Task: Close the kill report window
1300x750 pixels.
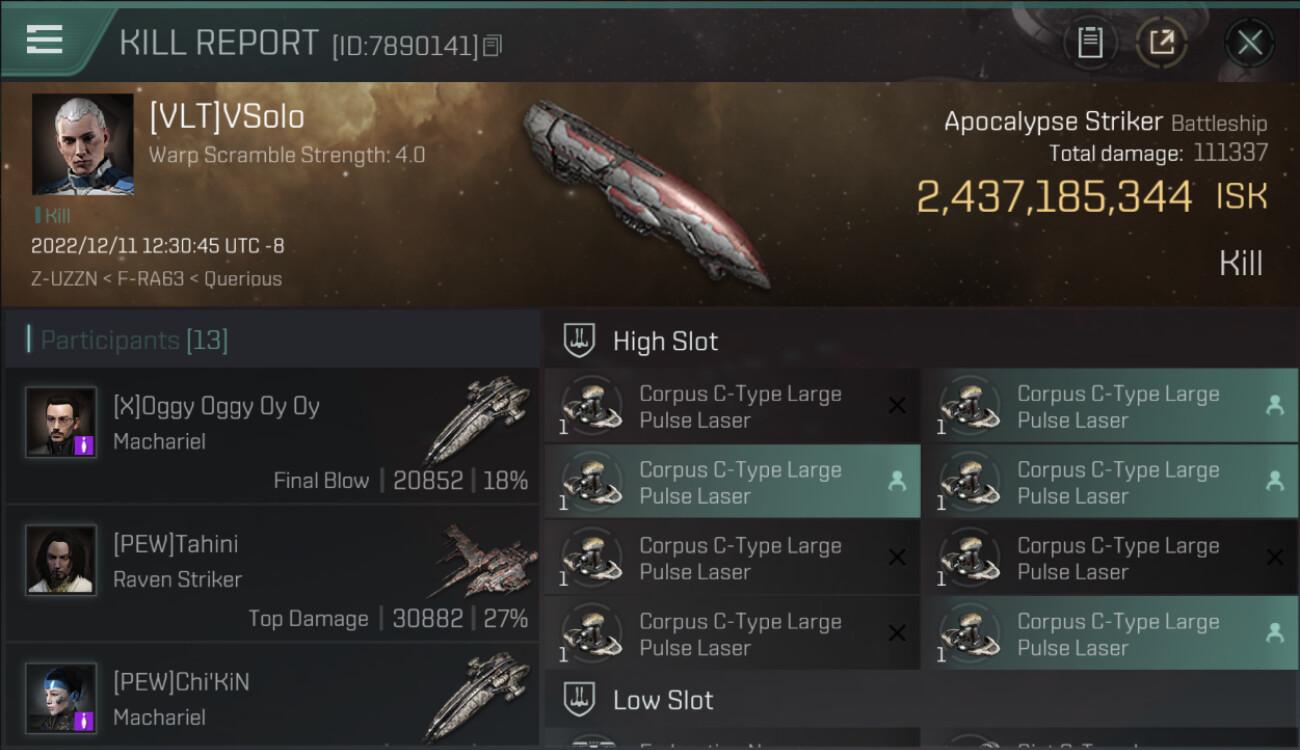Action: (1249, 42)
